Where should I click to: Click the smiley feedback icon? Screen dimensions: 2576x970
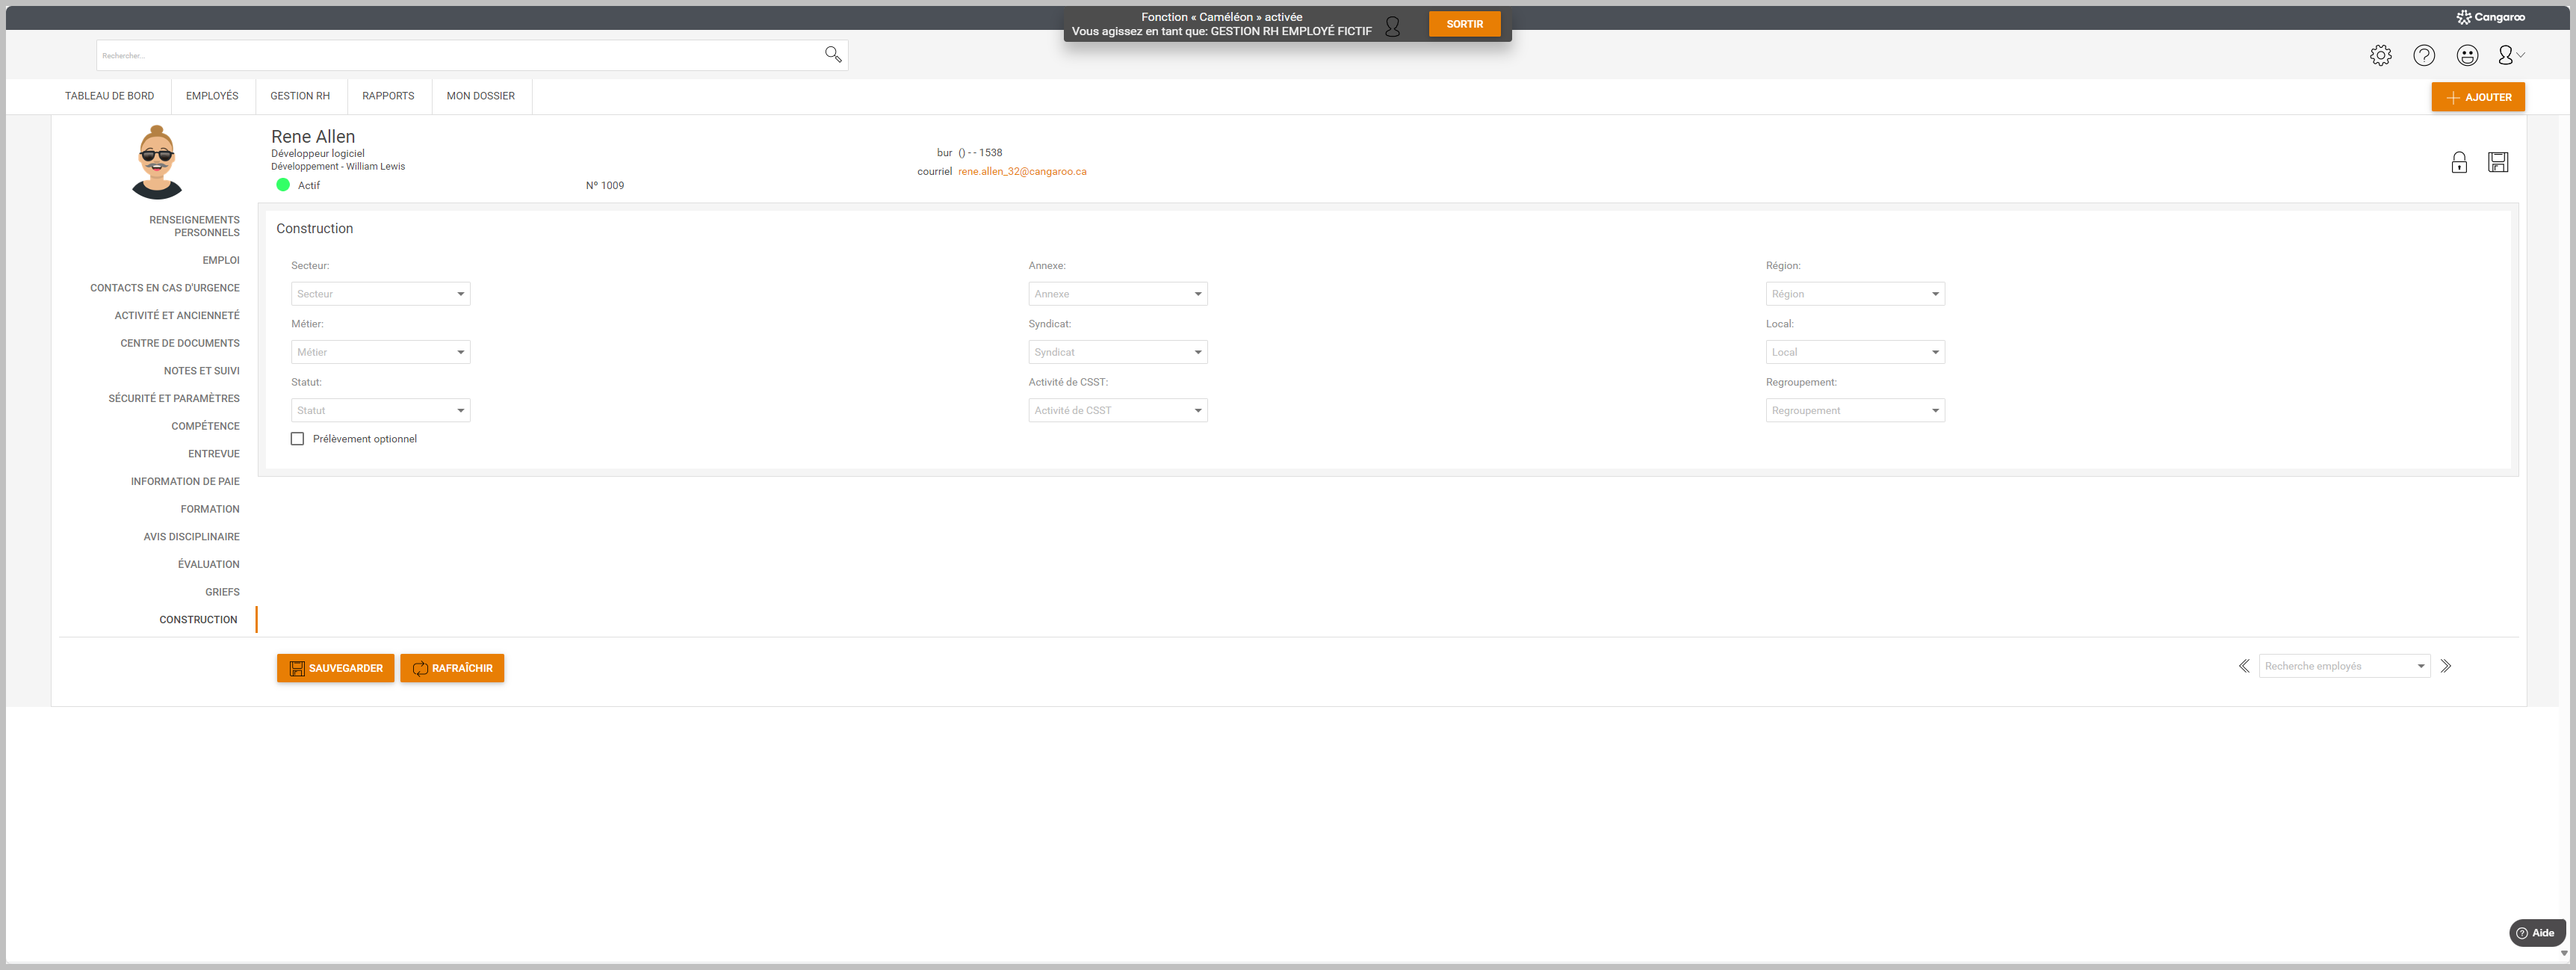[x=2467, y=56]
